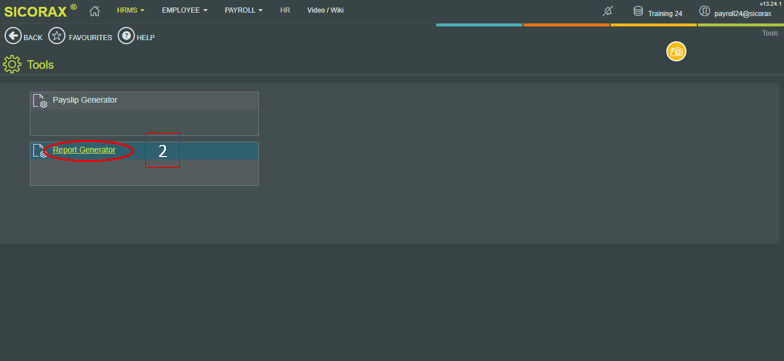Go to the home page icon
784x361 pixels.
pos(94,11)
